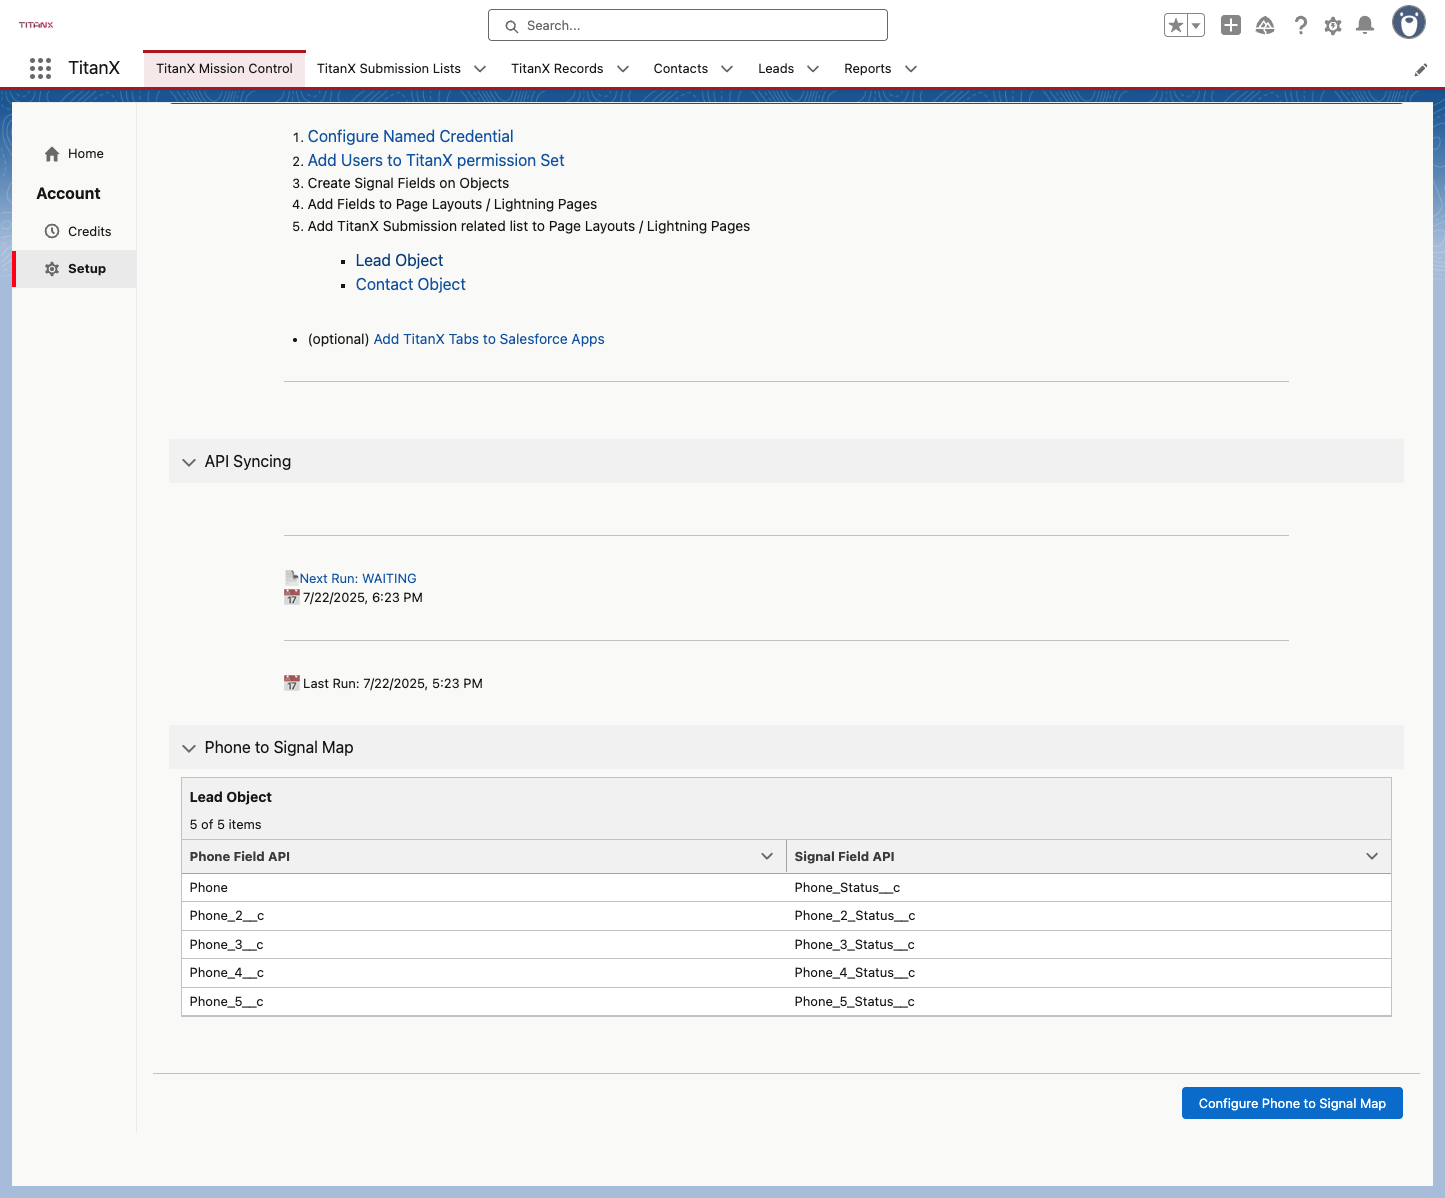Select the Phone_3_Status__c table cell
This screenshot has width=1445, height=1198.
point(1088,945)
